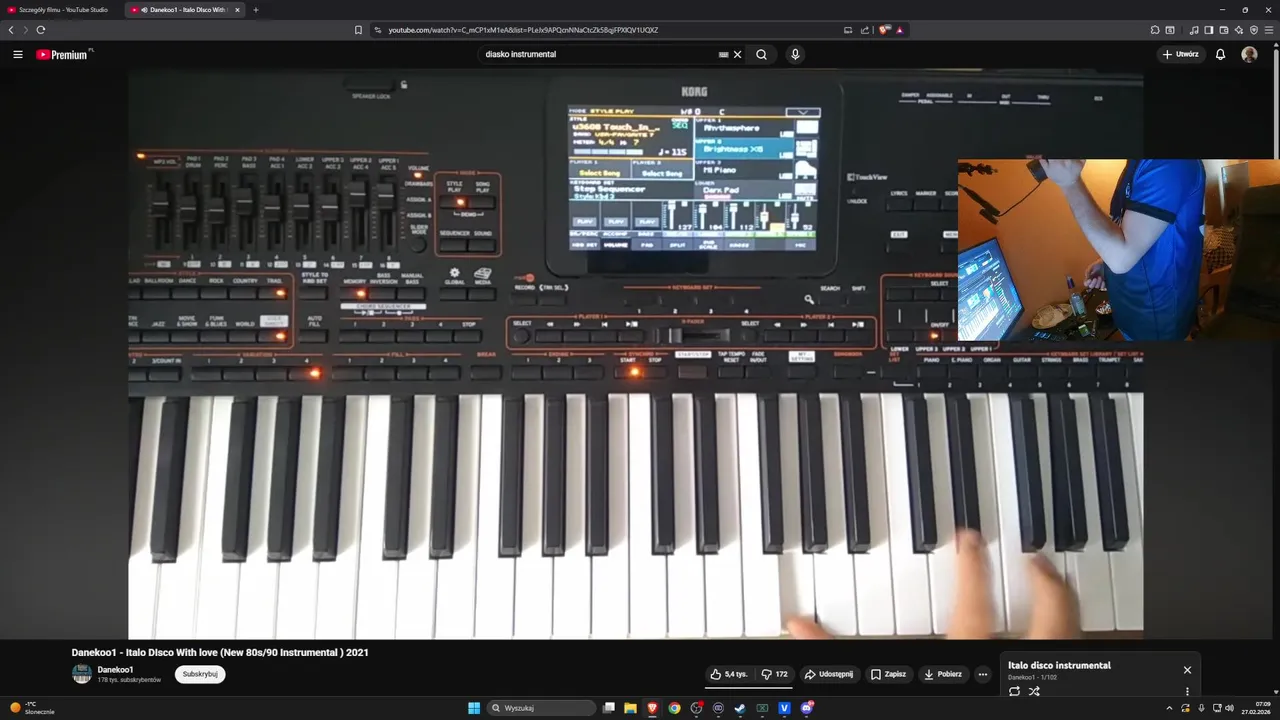Go to YouTube Premium home logo

[63, 54]
